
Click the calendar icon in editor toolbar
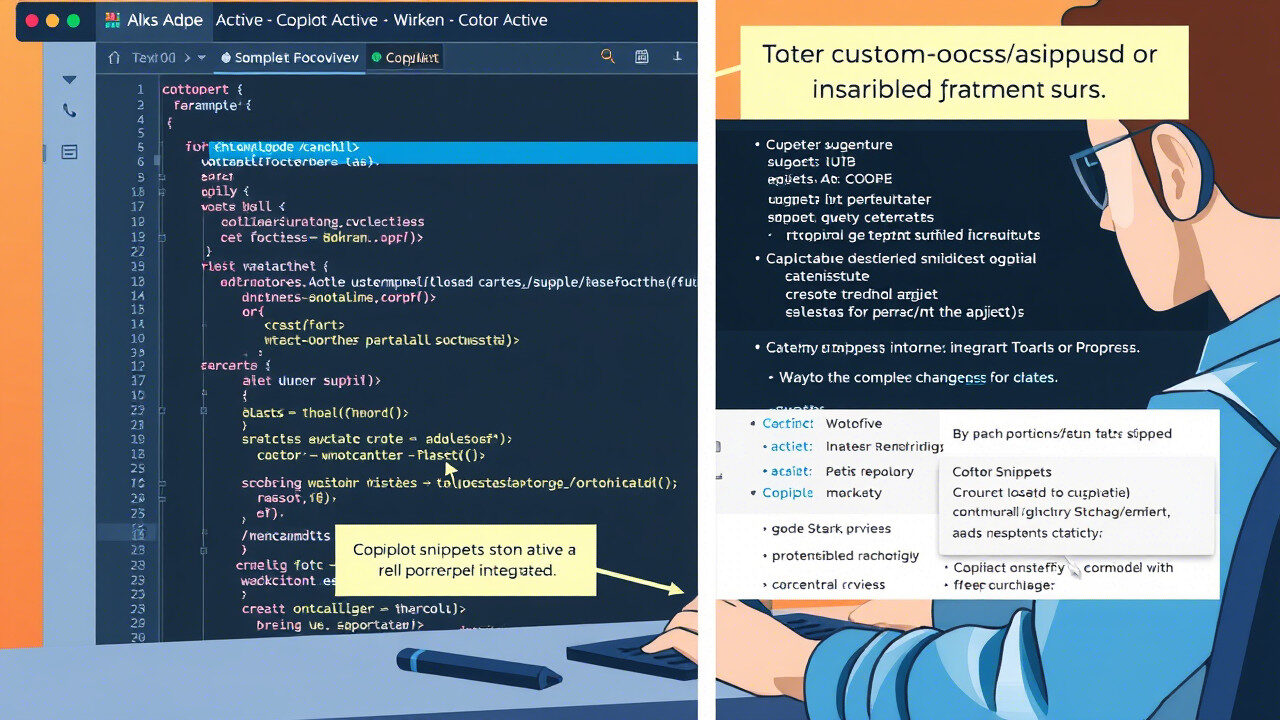click(x=642, y=57)
